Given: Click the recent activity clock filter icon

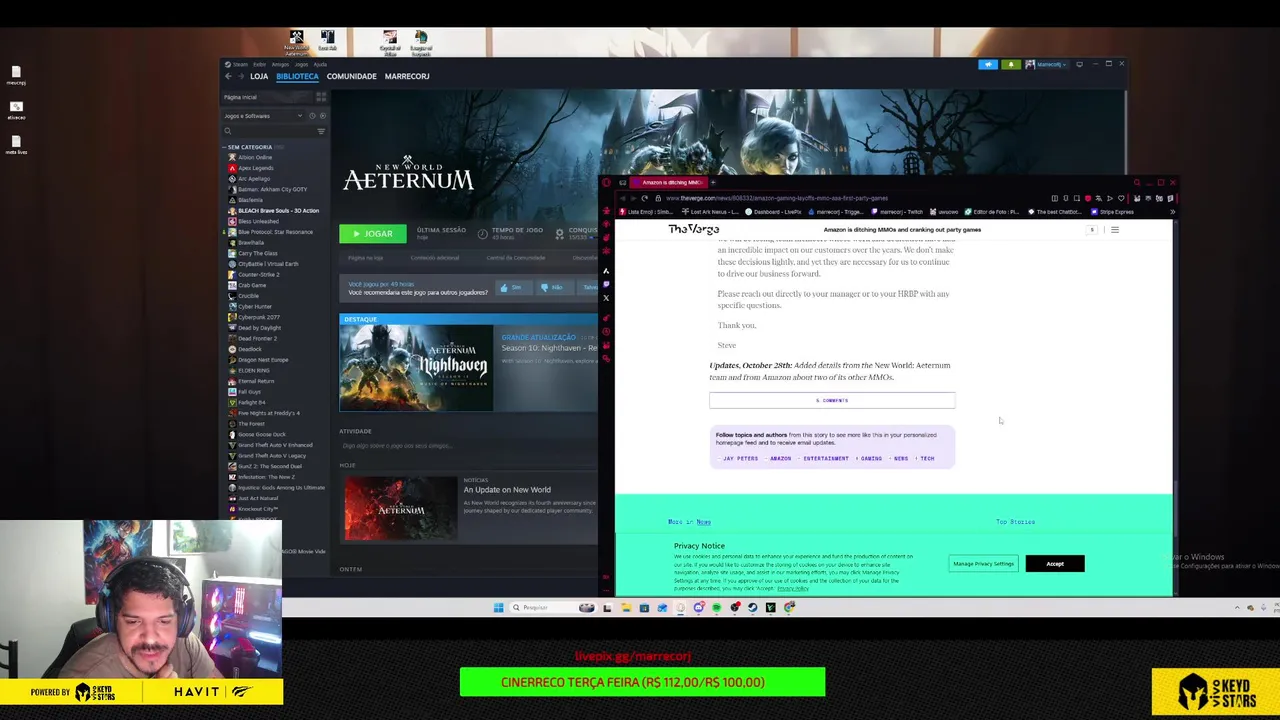Looking at the screenshot, I should (312, 116).
